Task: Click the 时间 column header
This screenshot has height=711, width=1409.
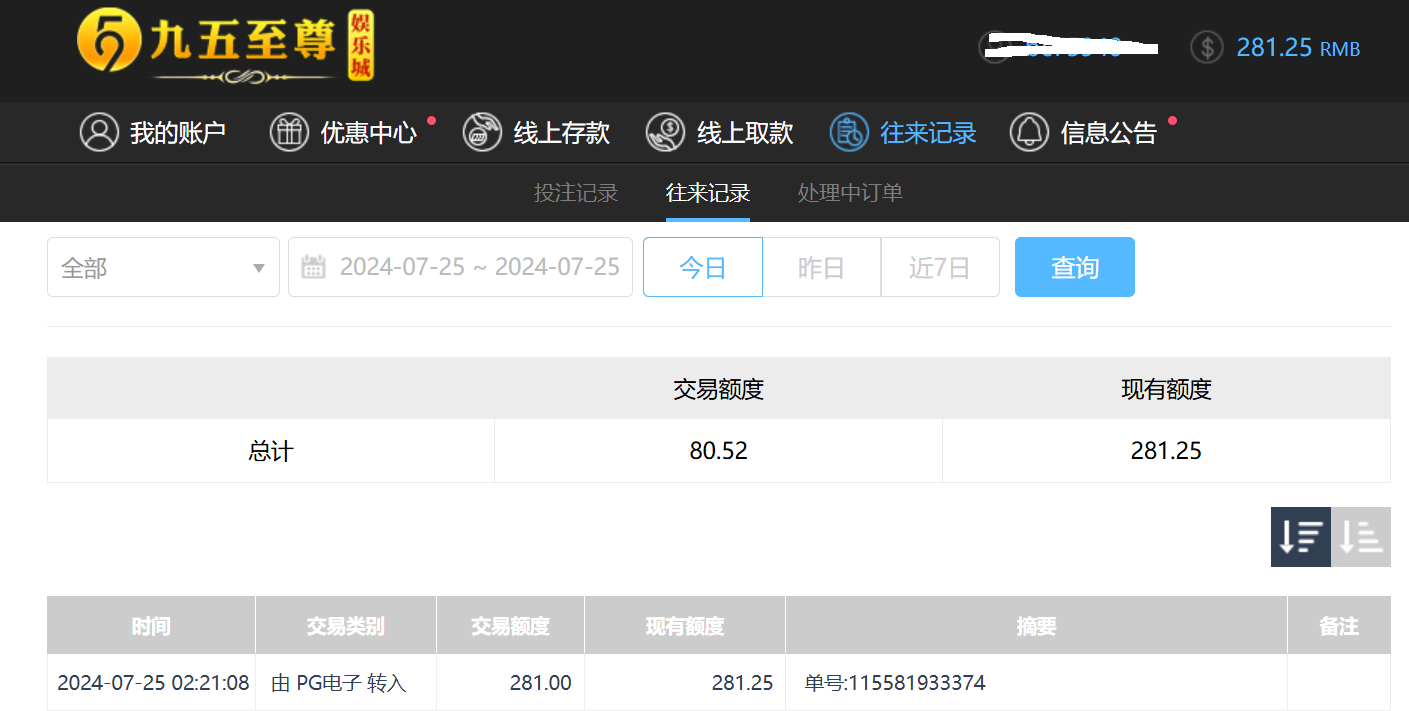Action: coord(151,626)
